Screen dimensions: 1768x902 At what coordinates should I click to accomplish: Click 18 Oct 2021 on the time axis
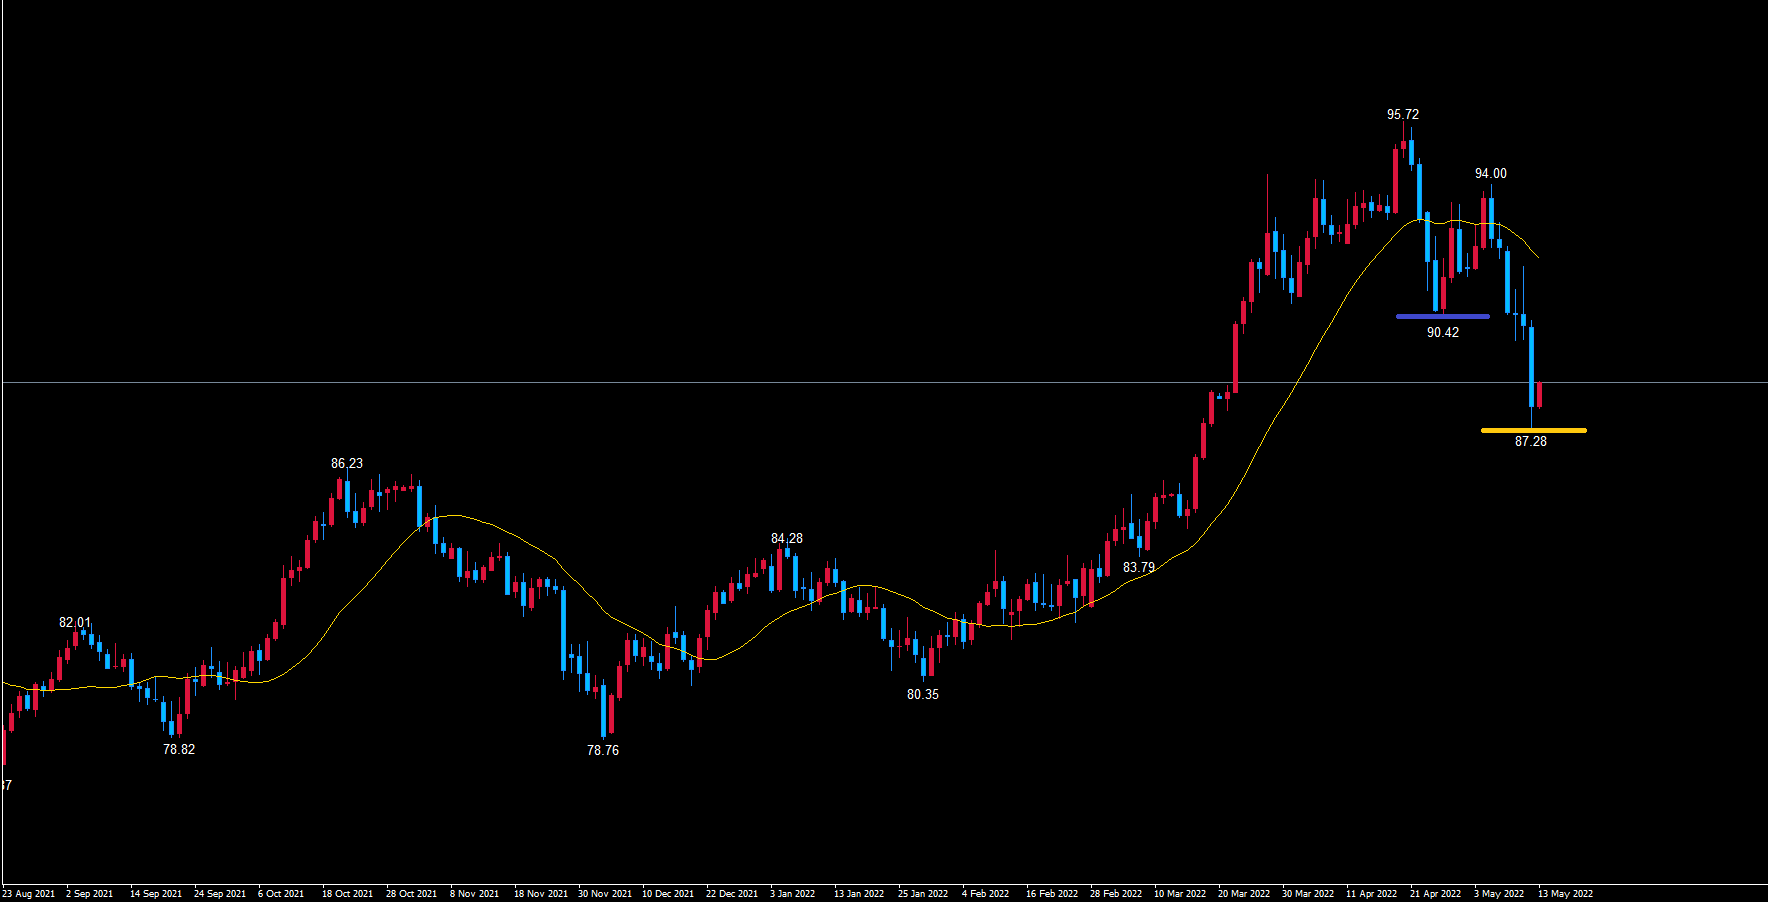point(347,893)
